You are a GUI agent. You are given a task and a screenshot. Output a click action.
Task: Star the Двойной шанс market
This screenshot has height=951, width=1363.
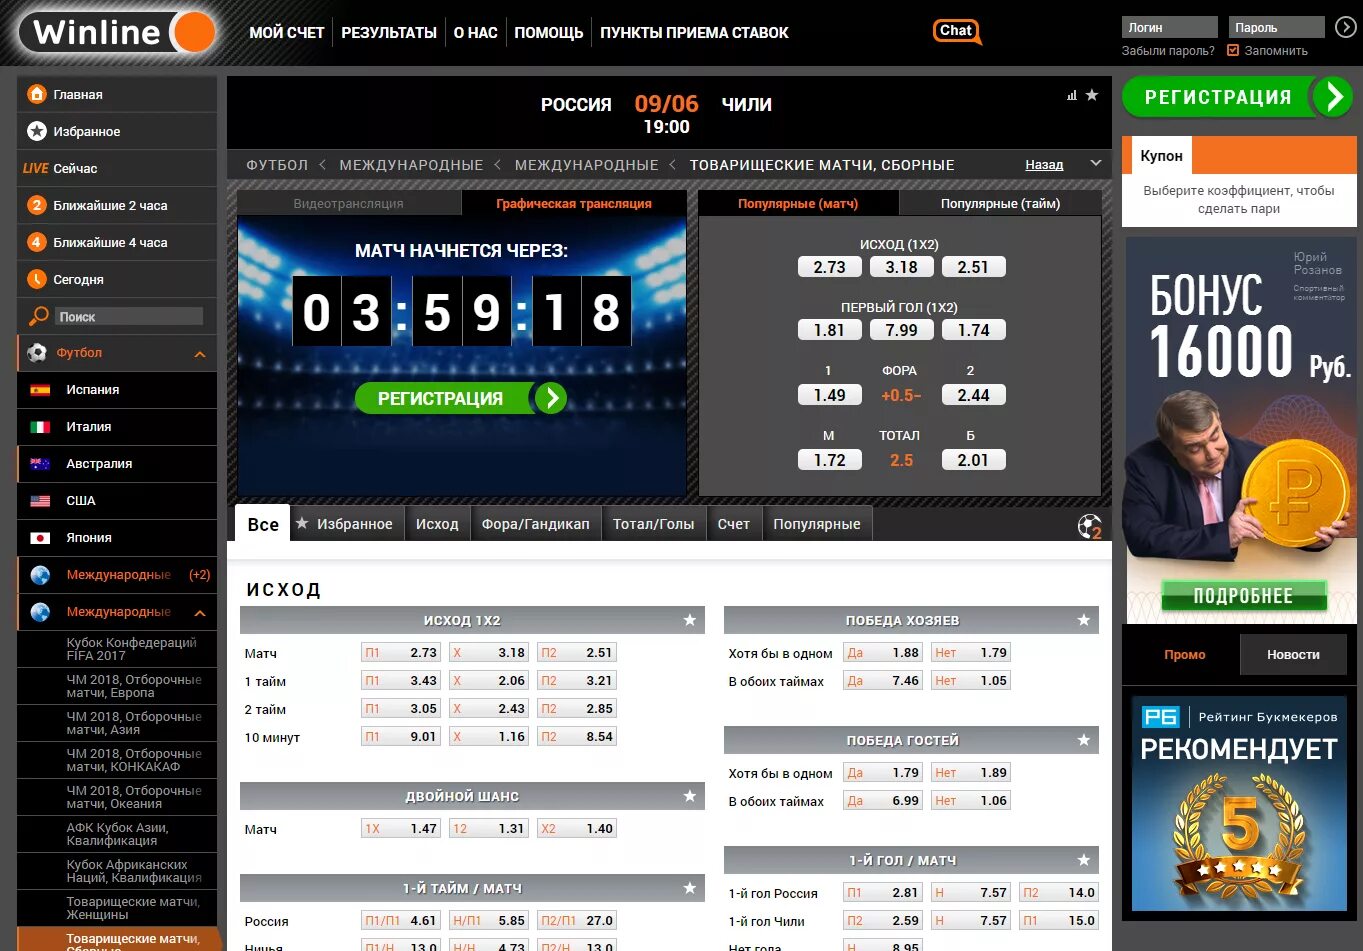point(689,796)
